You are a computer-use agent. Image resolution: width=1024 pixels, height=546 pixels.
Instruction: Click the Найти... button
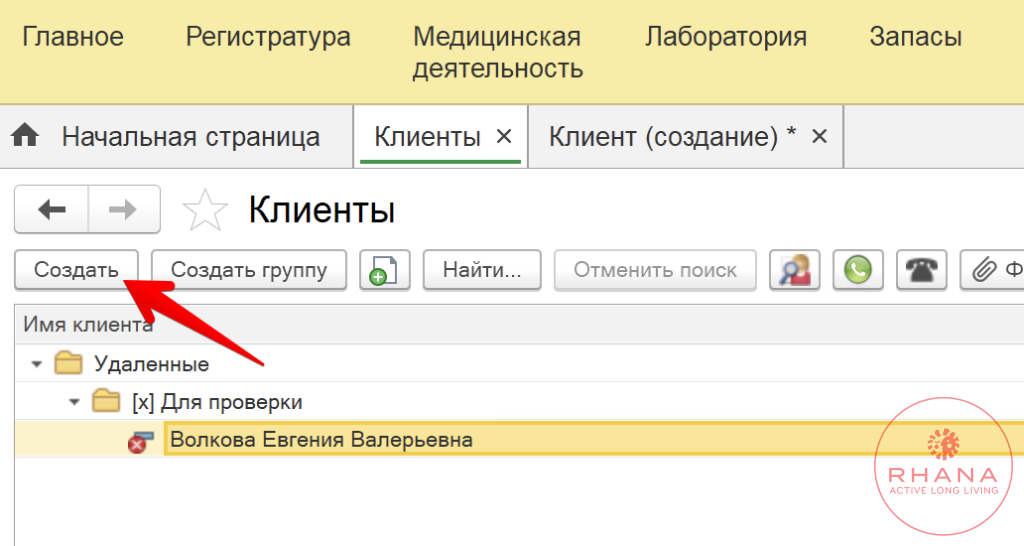[482, 270]
